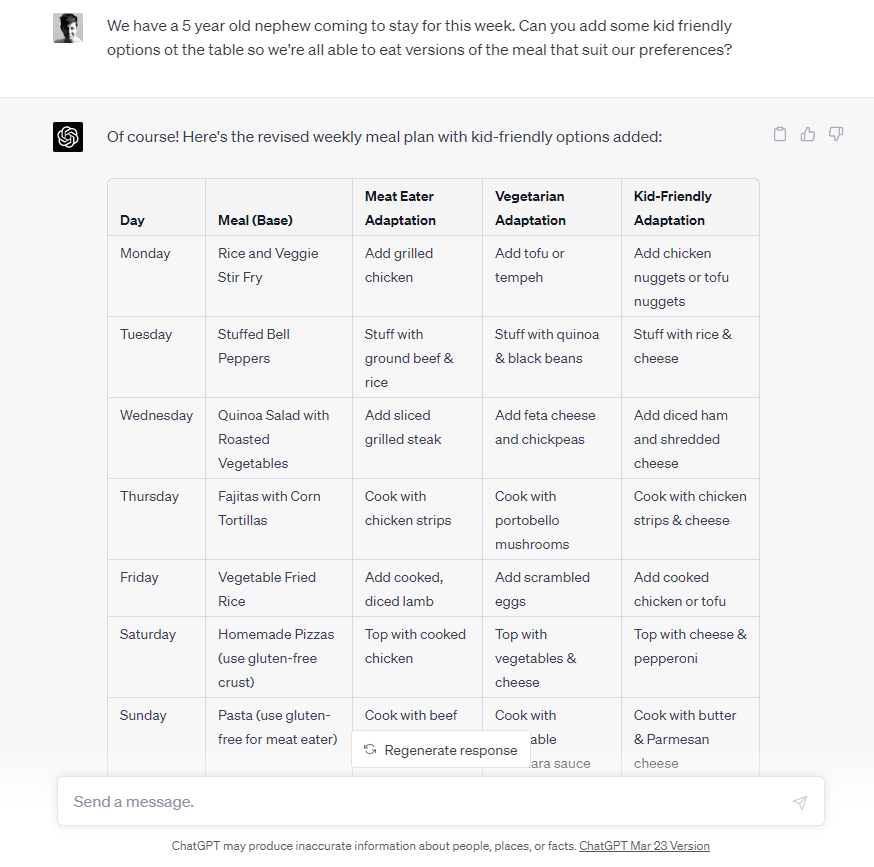Screen dimensions: 874x867
Task: Click the user's nephew question text
Action: [419, 38]
